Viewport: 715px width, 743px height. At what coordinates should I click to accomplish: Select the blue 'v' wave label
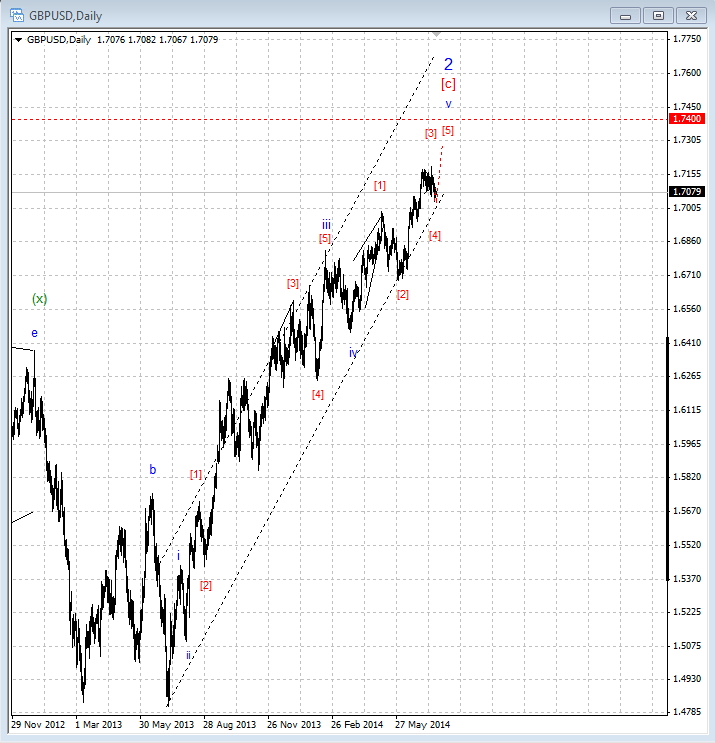(x=448, y=104)
